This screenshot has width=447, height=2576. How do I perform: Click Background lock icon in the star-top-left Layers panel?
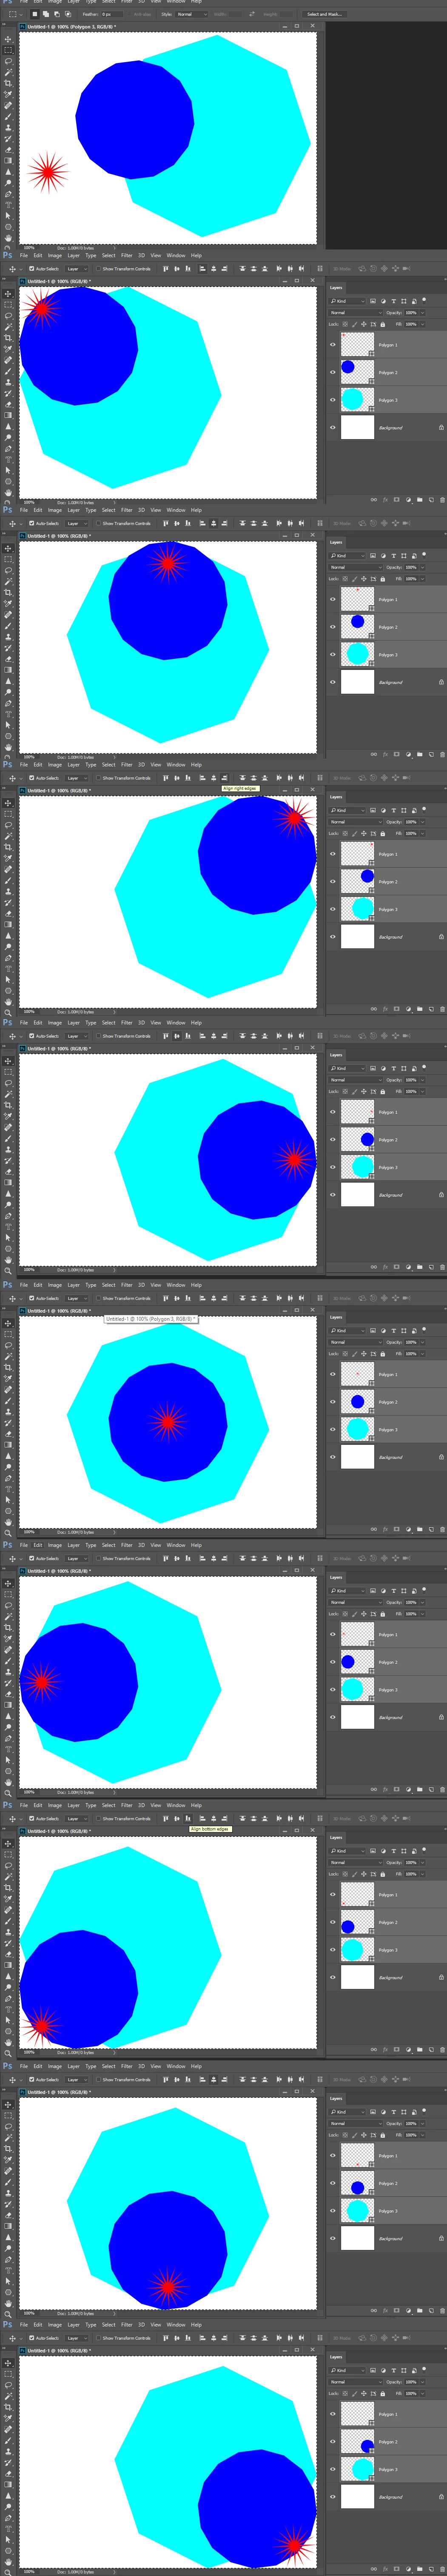tap(441, 428)
